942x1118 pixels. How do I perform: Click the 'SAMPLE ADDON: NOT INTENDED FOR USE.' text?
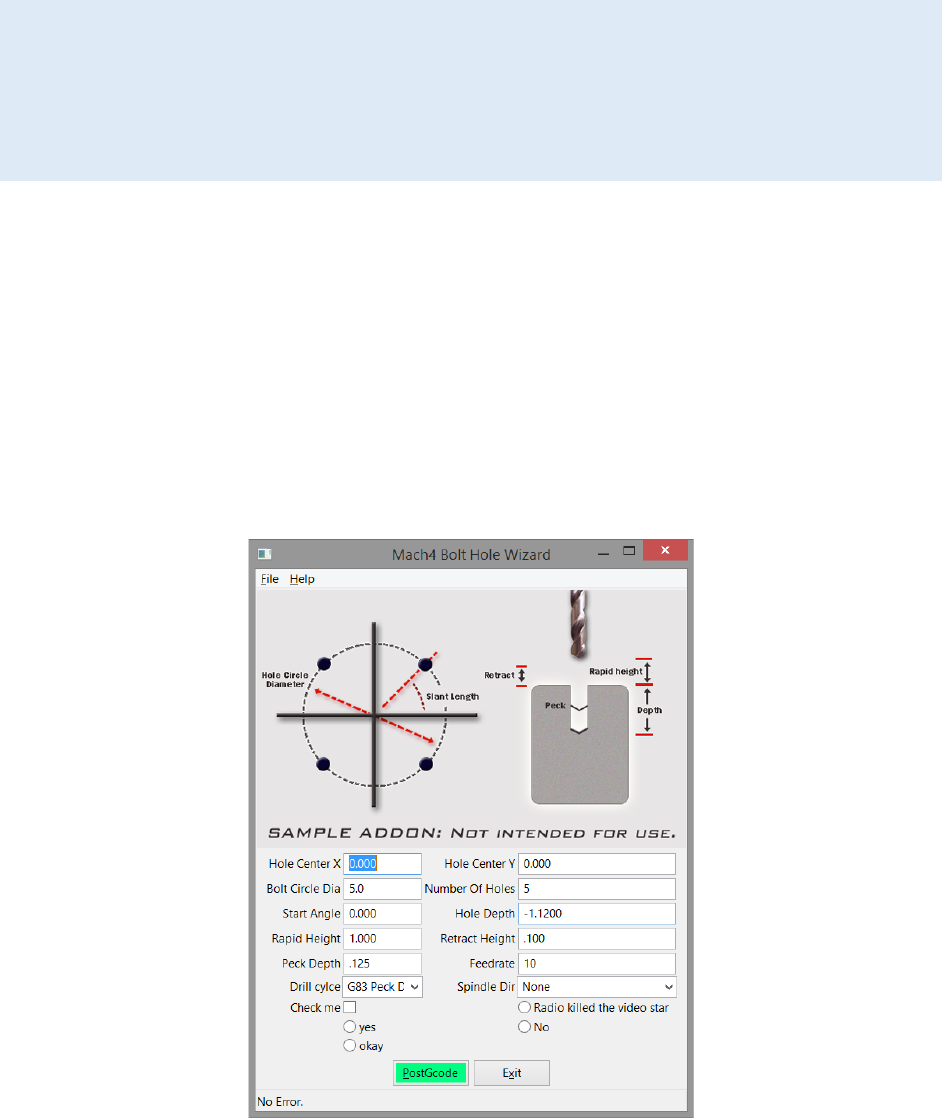(471, 833)
